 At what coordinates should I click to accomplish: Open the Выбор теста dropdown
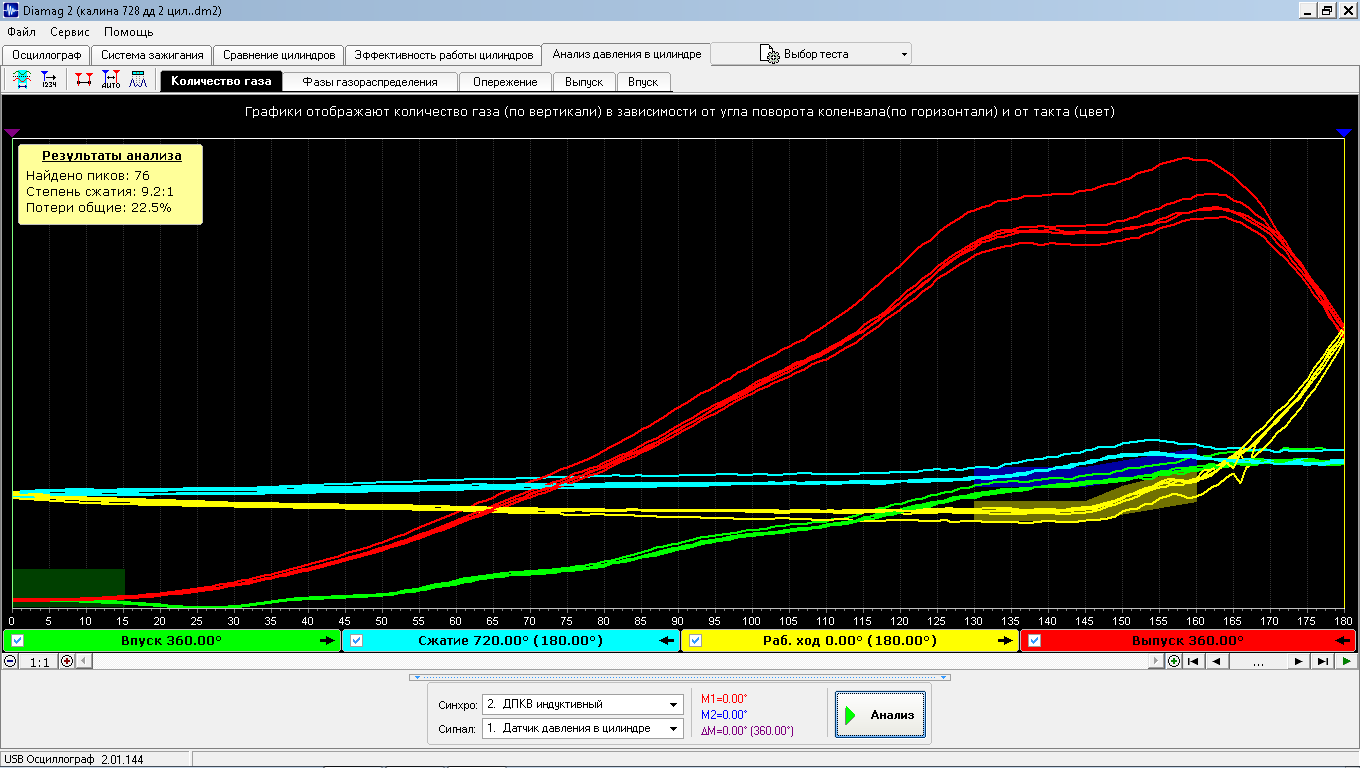point(904,54)
